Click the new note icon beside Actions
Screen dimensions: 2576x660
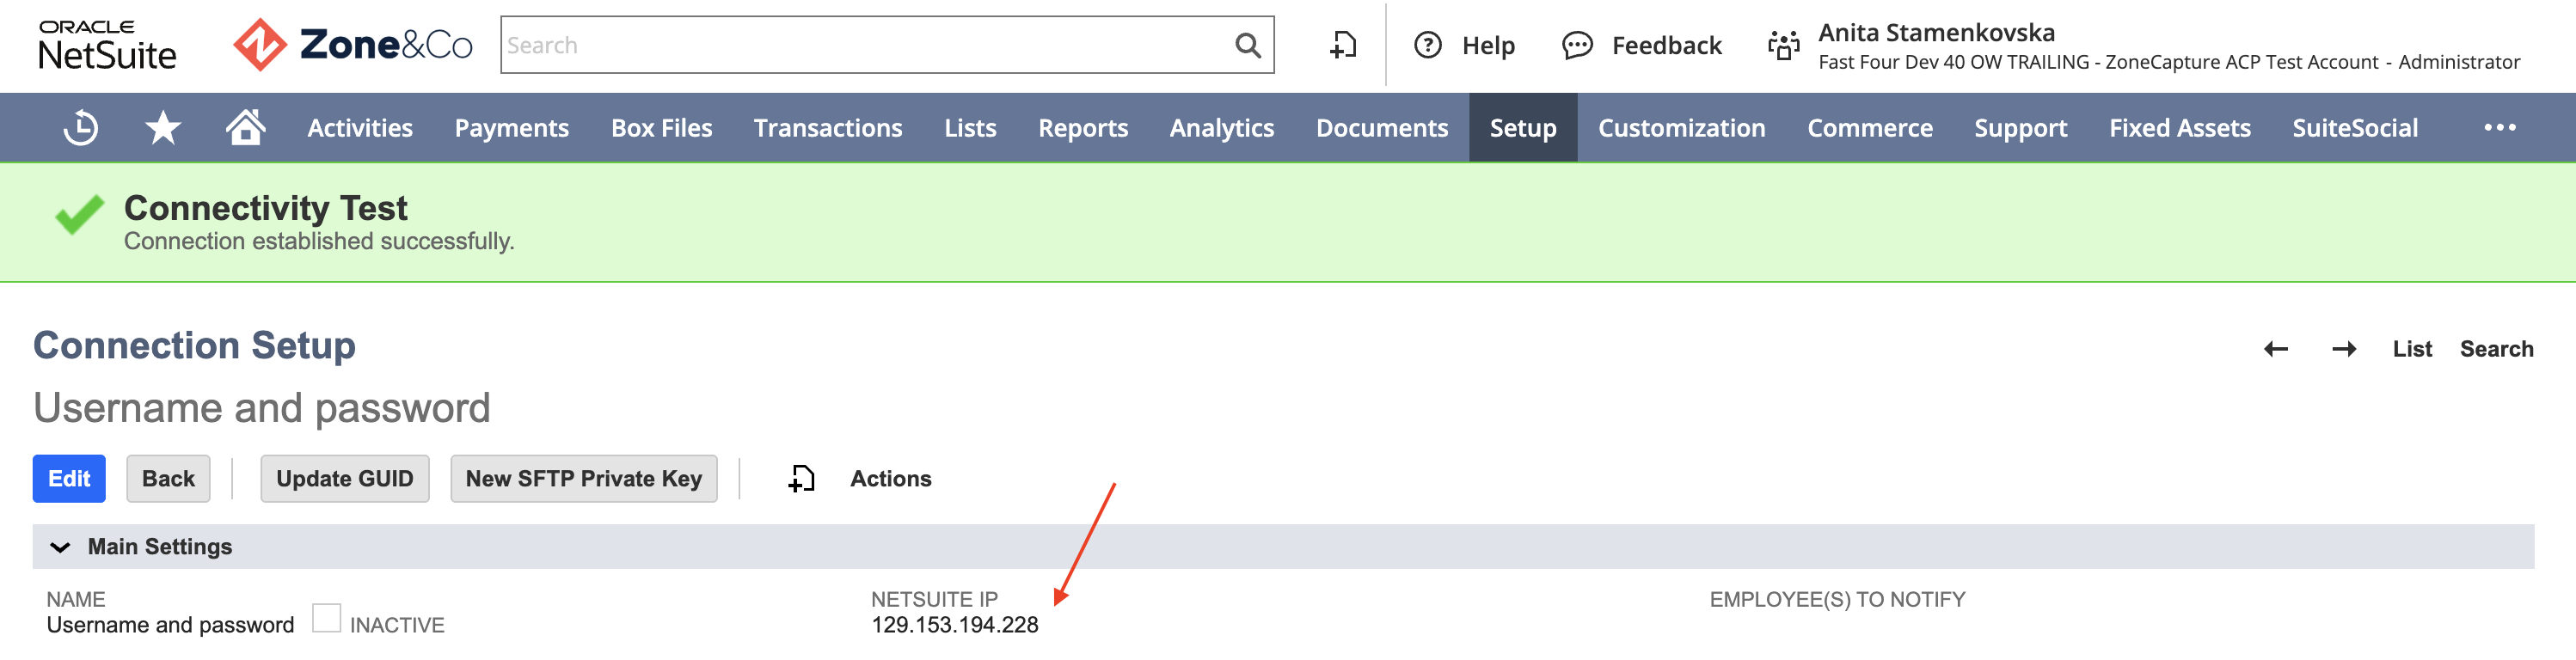[801, 479]
